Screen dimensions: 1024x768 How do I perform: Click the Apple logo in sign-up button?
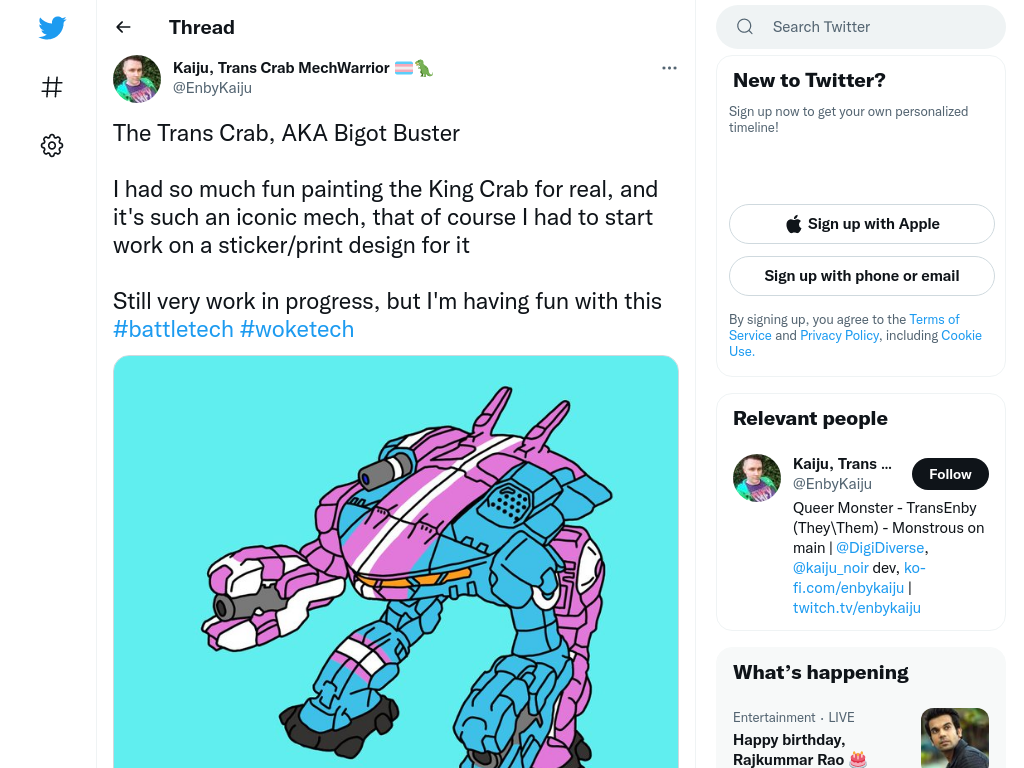point(793,224)
